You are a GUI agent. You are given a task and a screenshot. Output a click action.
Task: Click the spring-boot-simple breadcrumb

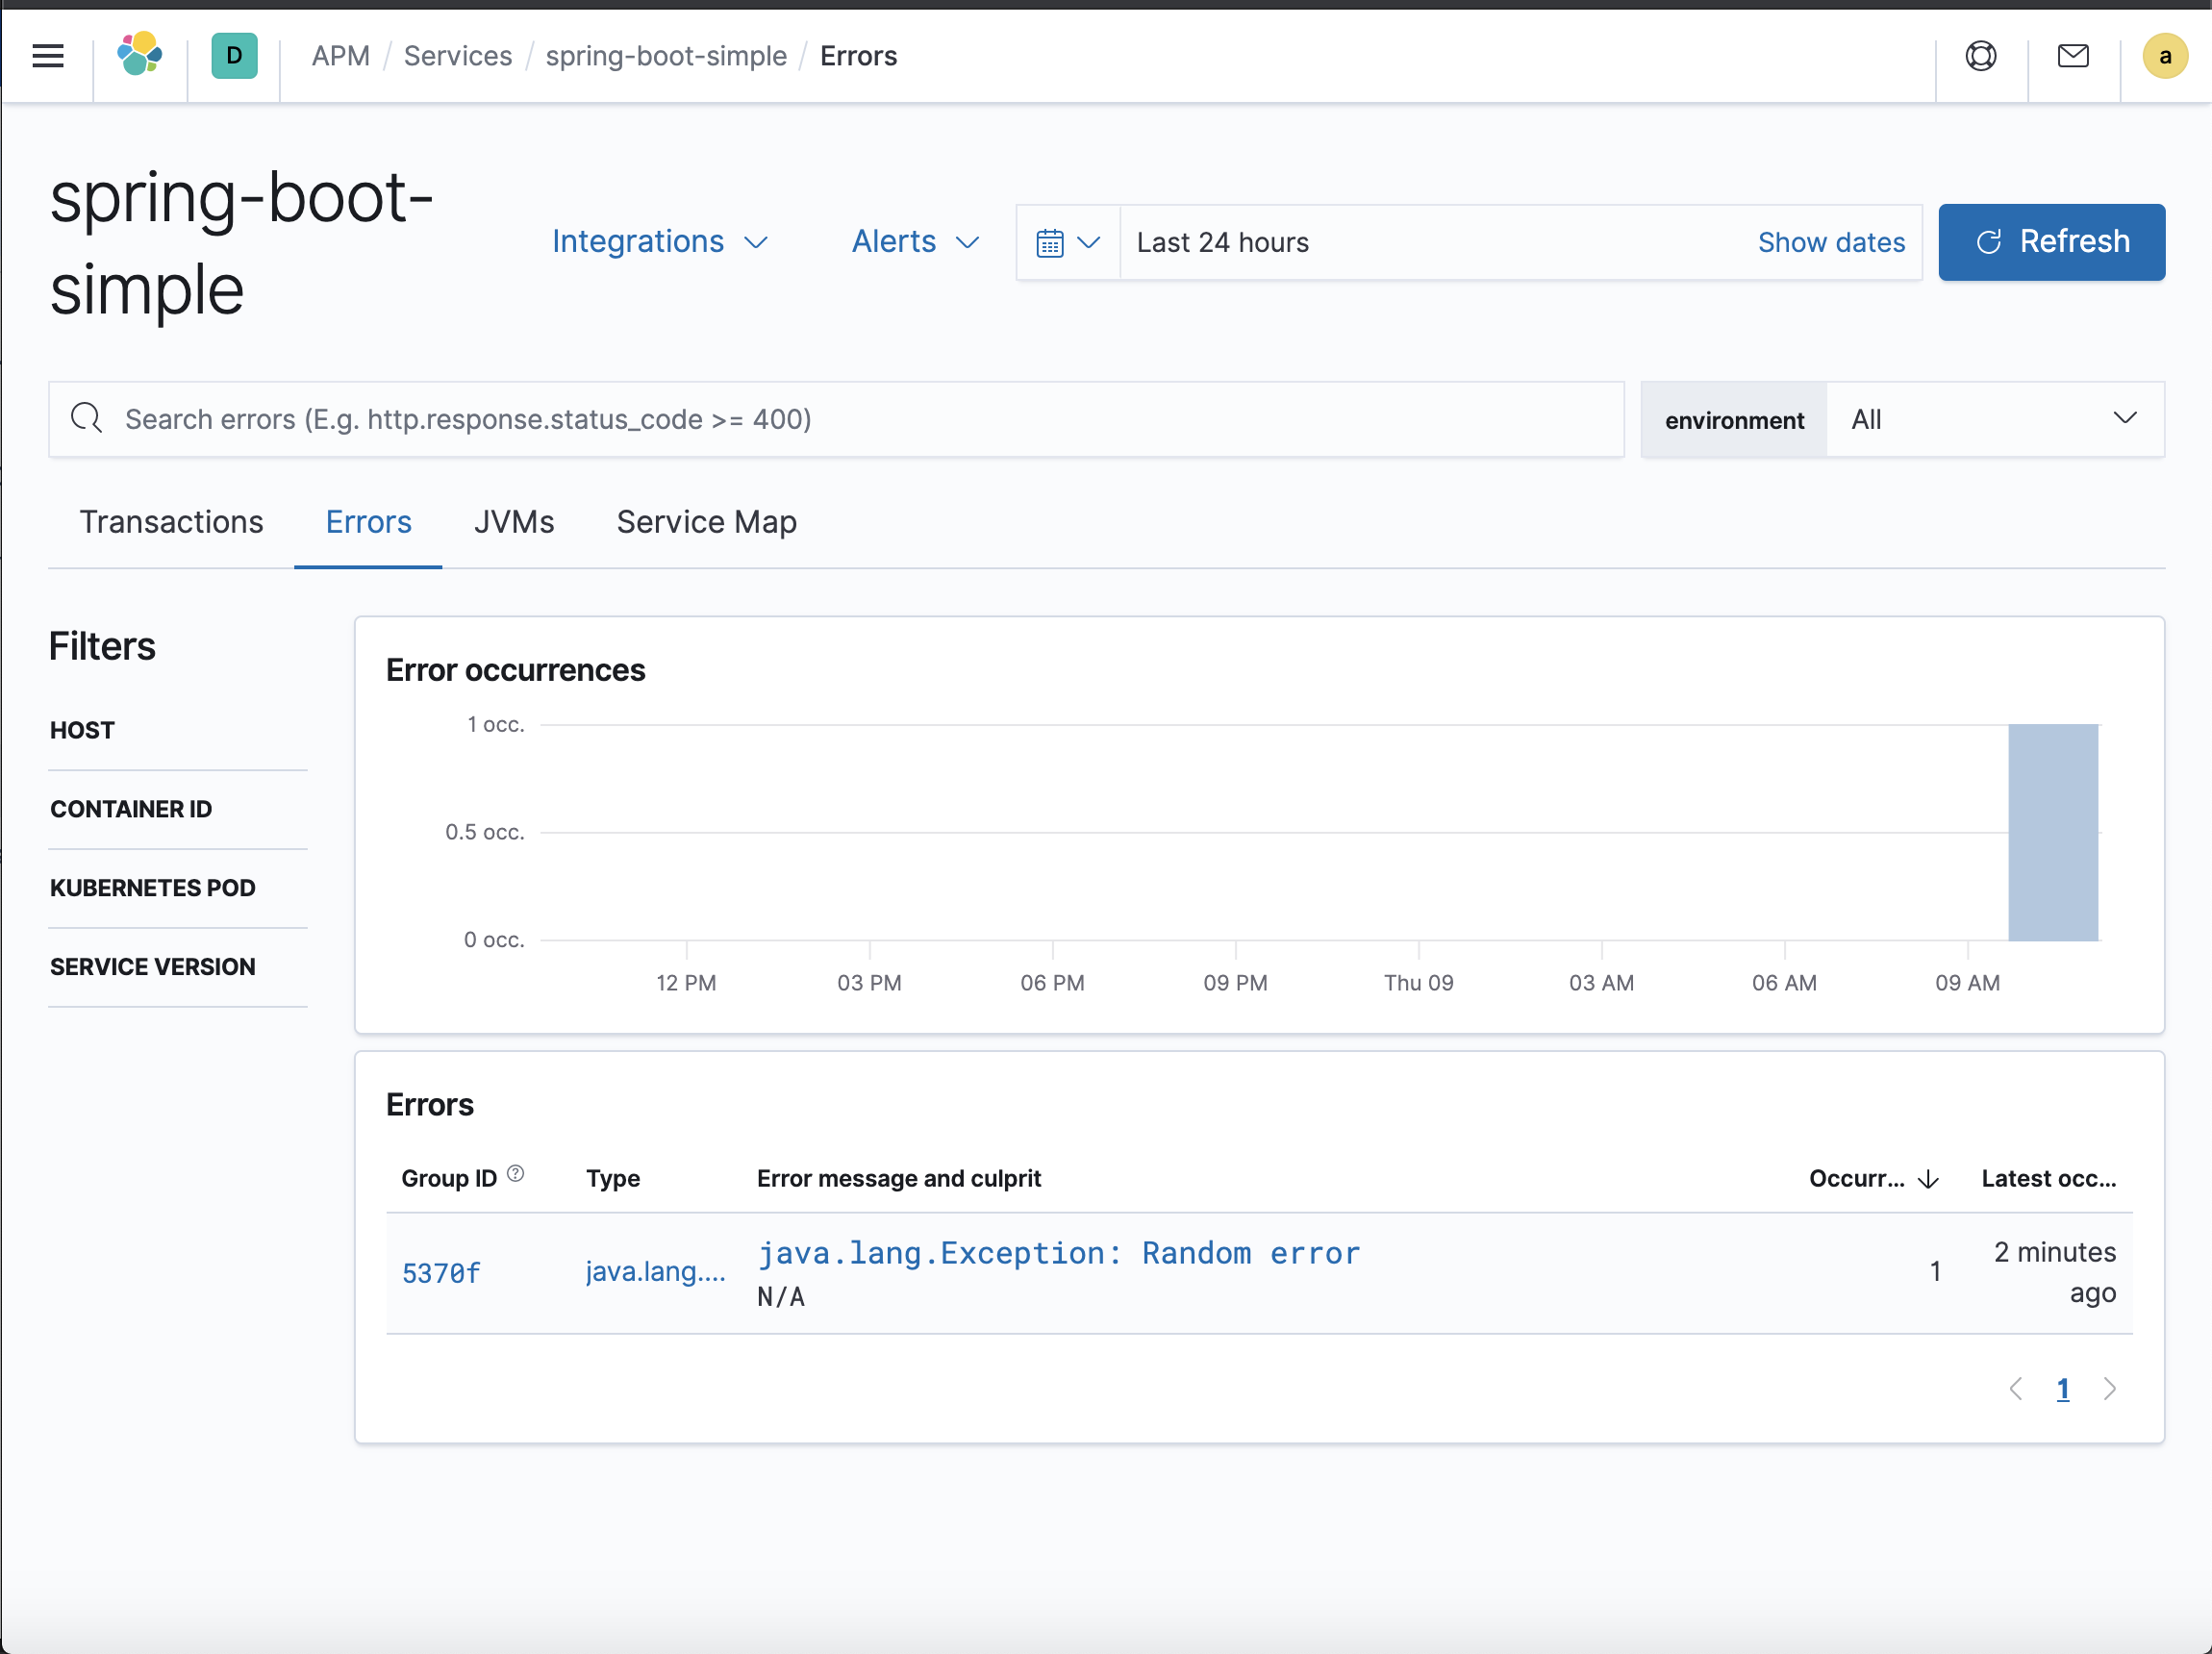coord(666,56)
